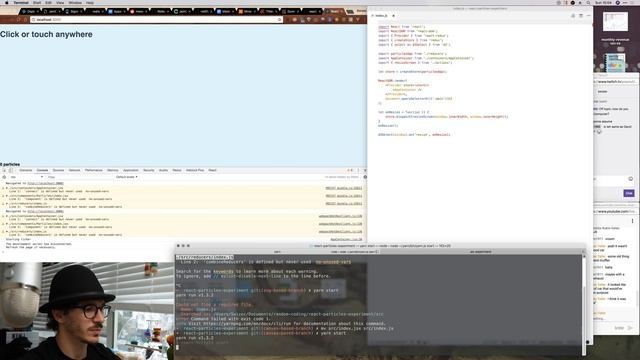Select the index.js tab in code editor

(381, 16)
